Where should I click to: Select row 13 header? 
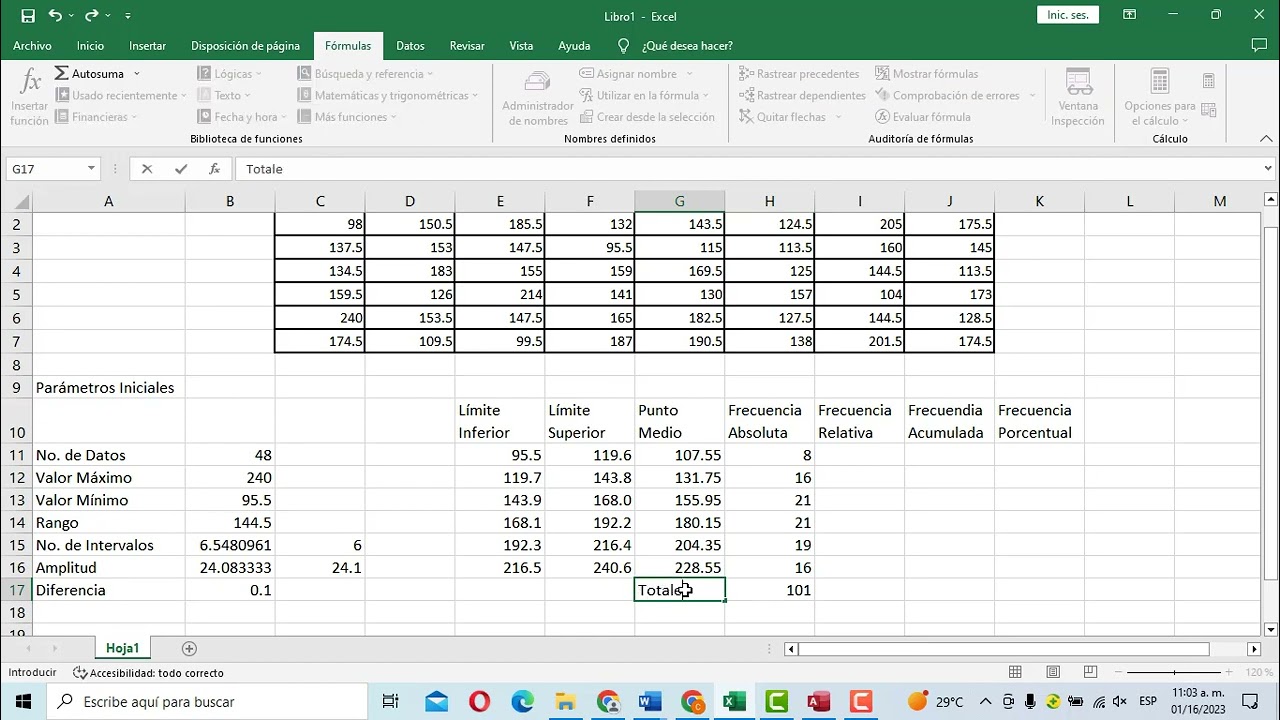[x=16, y=500]
